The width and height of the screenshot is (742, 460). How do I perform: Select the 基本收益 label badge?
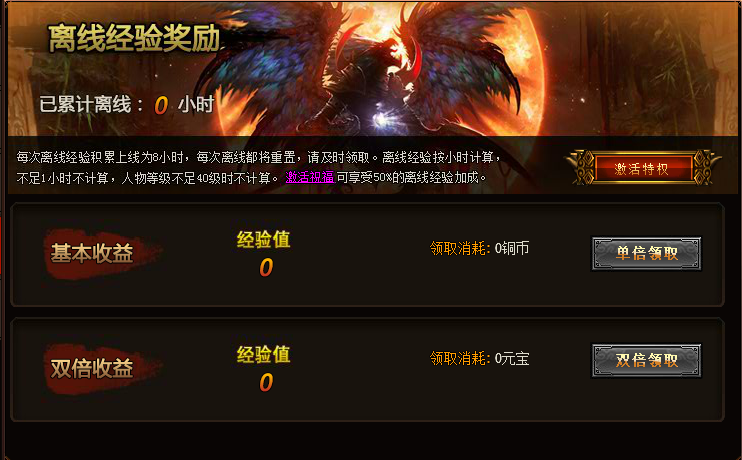click(101, 254)
